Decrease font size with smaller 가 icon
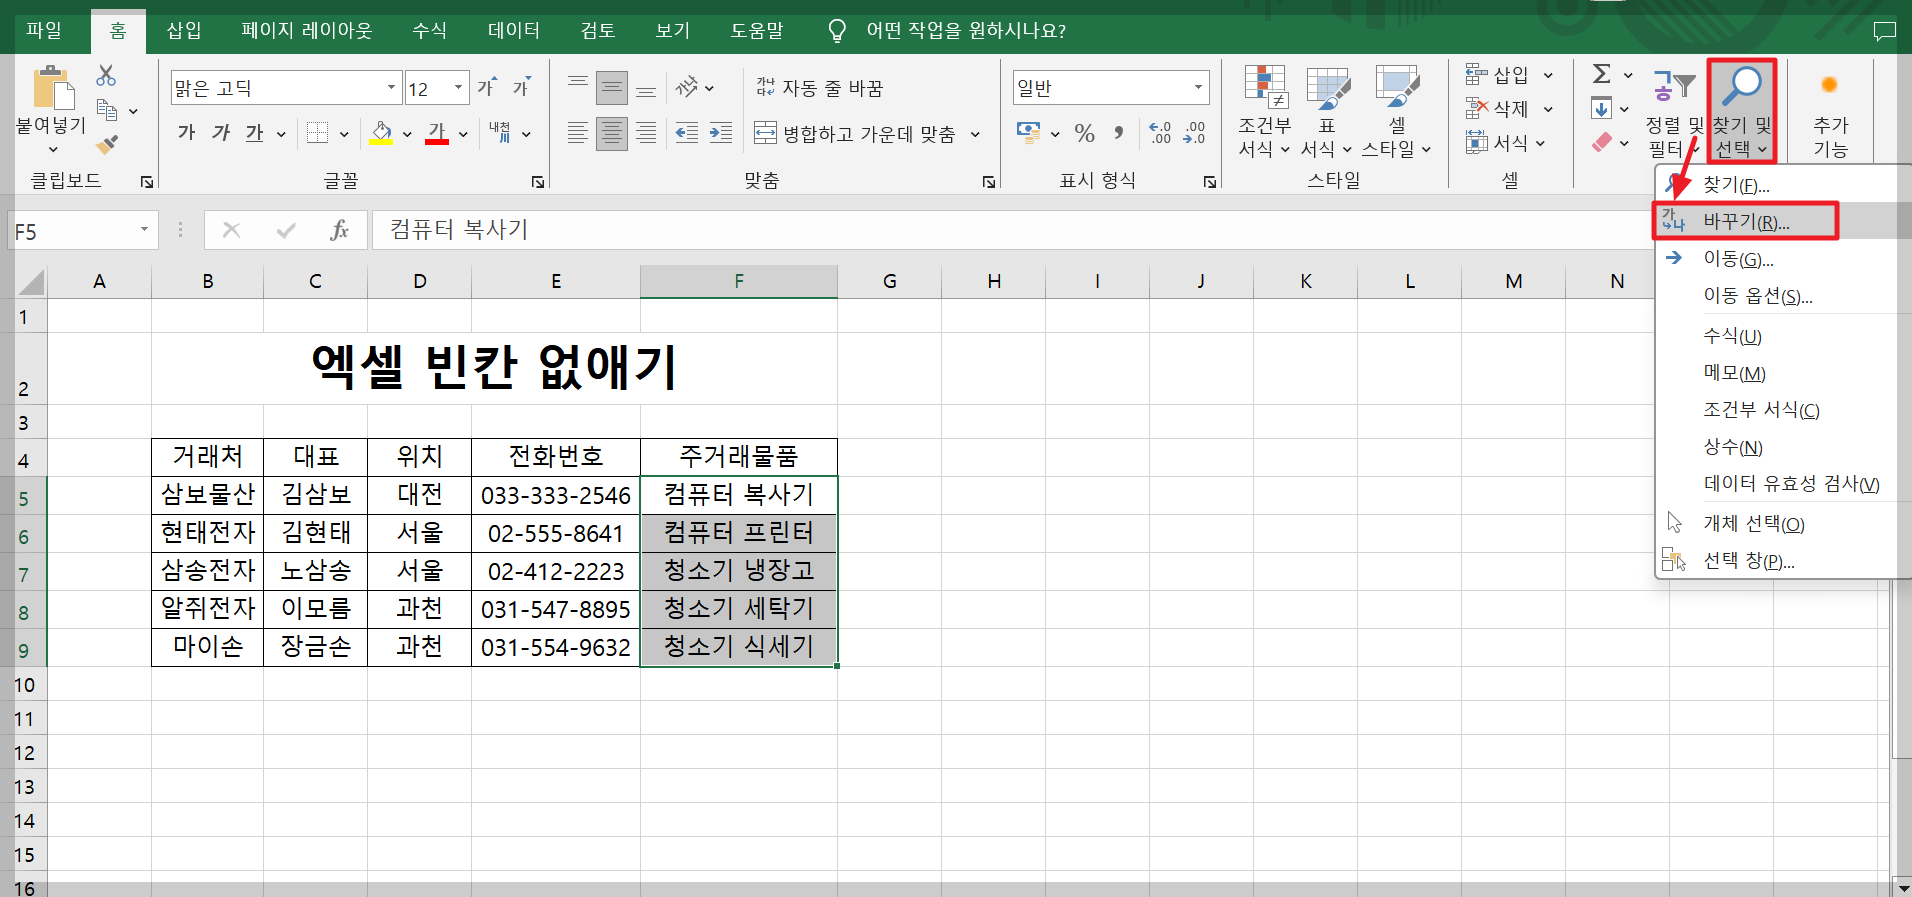 (x=521, y=88)
